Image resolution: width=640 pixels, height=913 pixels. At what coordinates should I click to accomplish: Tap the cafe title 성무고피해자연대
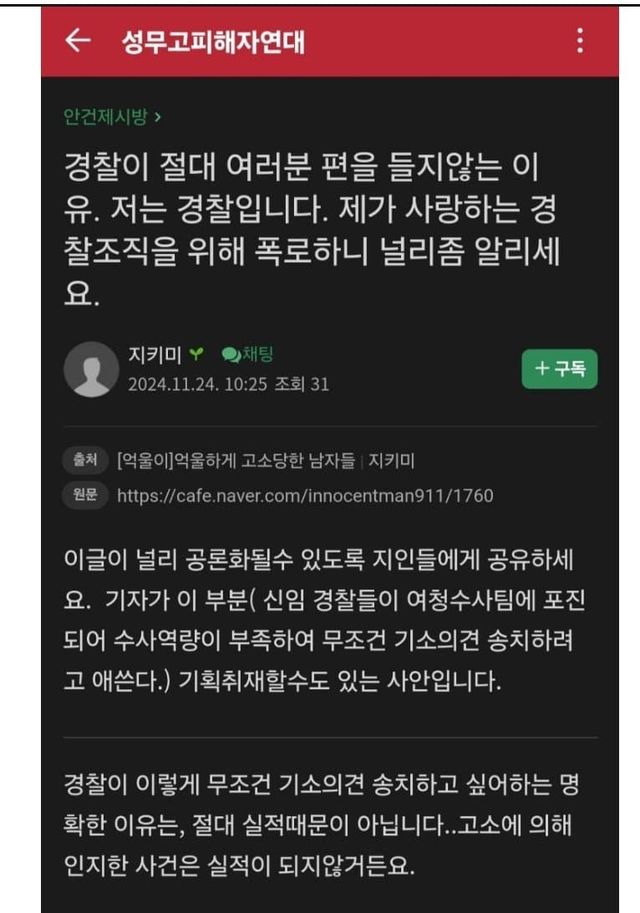pos(213,41)
